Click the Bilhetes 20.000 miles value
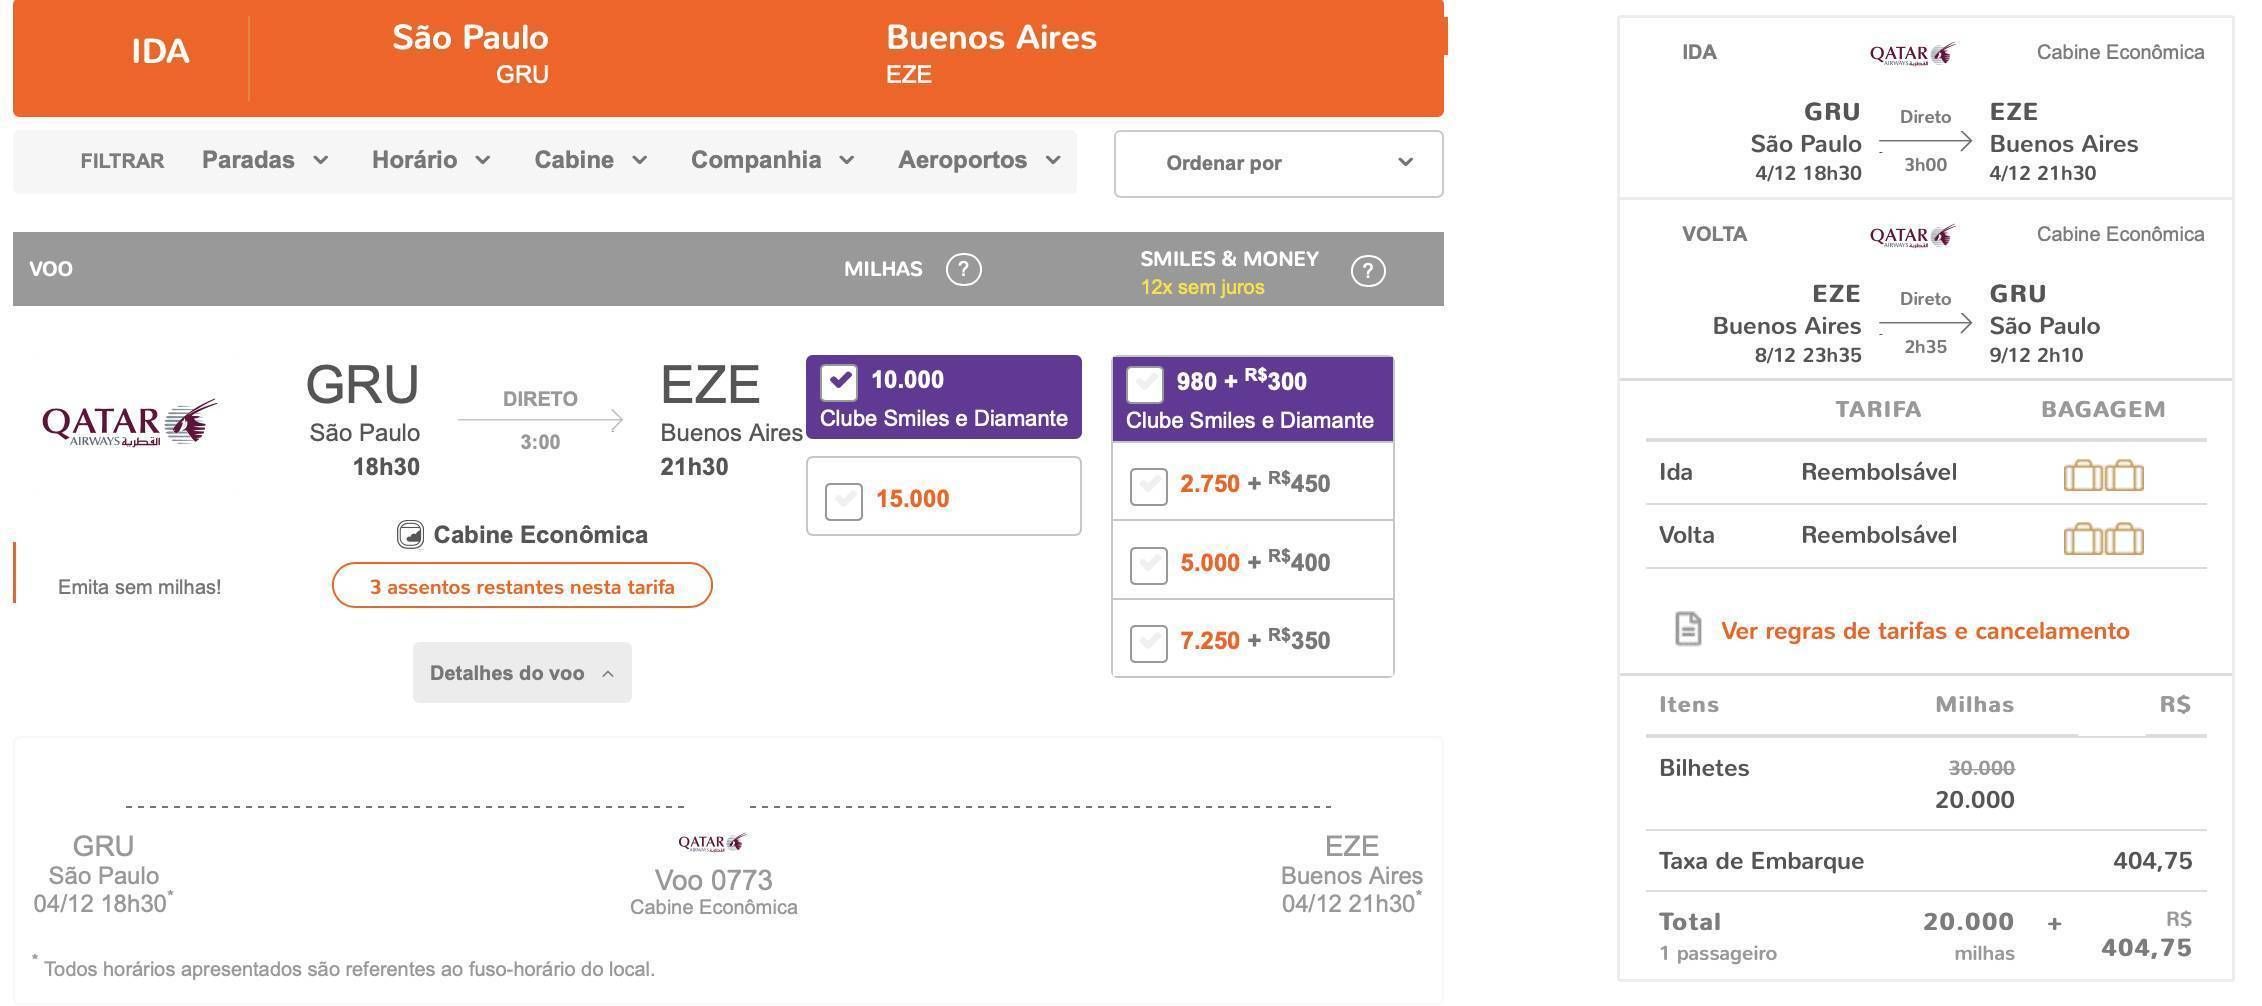 (x=1975, y=800)
